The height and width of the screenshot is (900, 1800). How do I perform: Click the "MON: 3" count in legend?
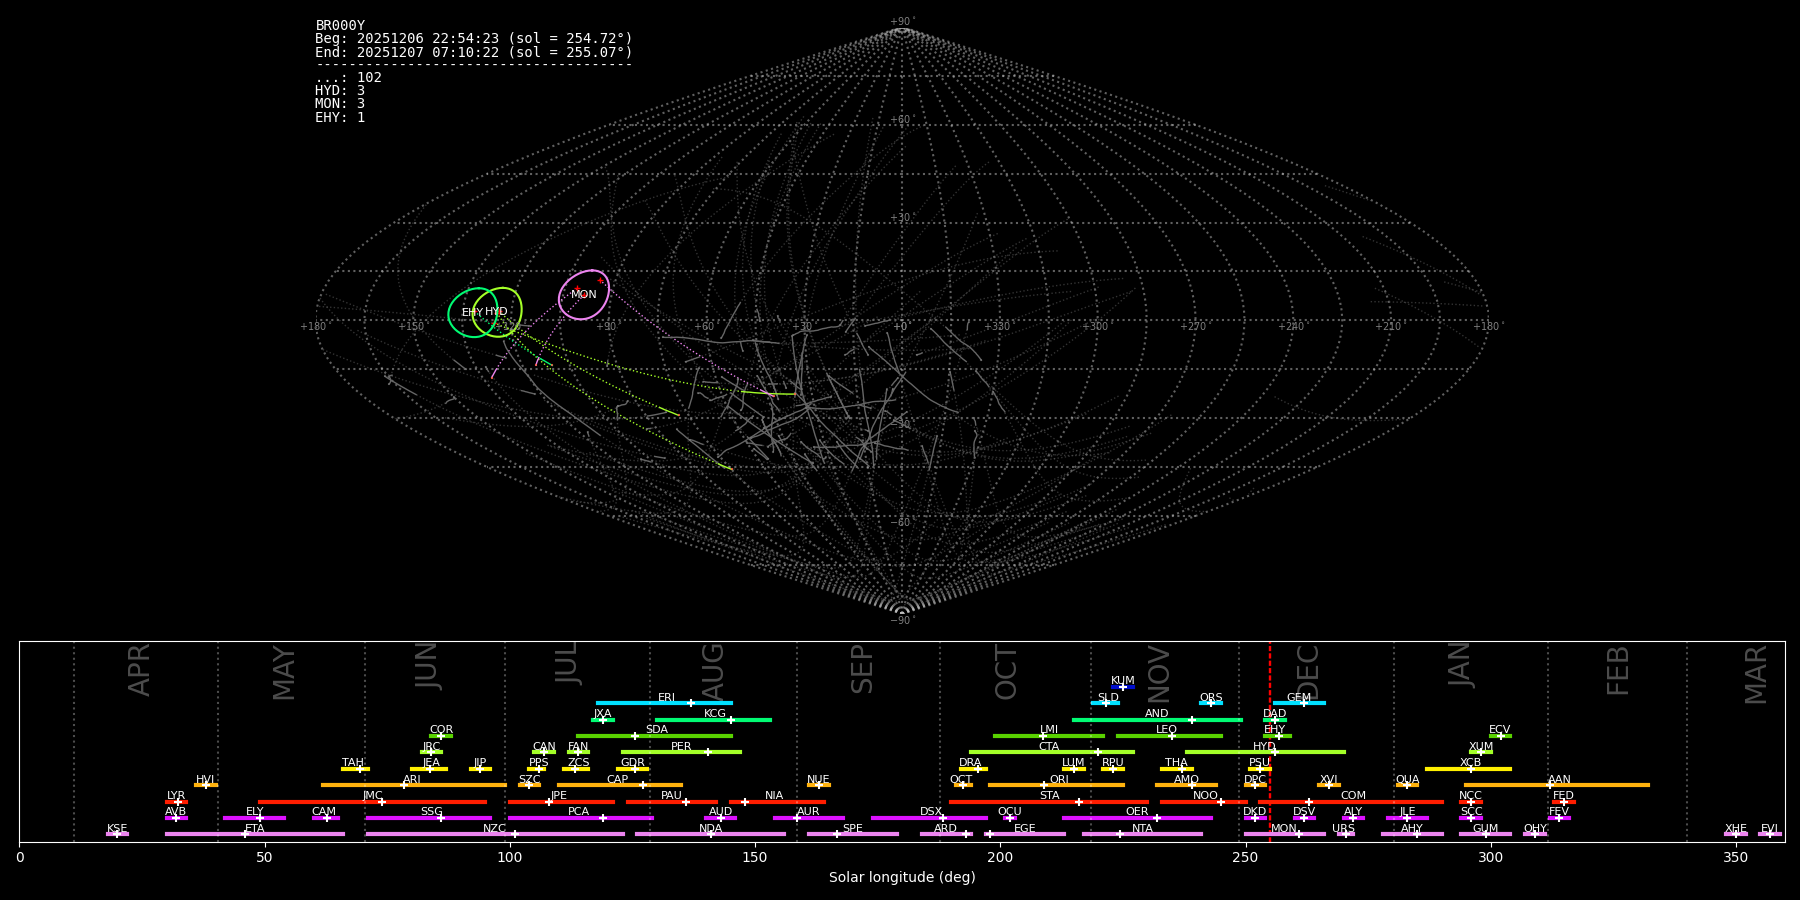point(340,104)
